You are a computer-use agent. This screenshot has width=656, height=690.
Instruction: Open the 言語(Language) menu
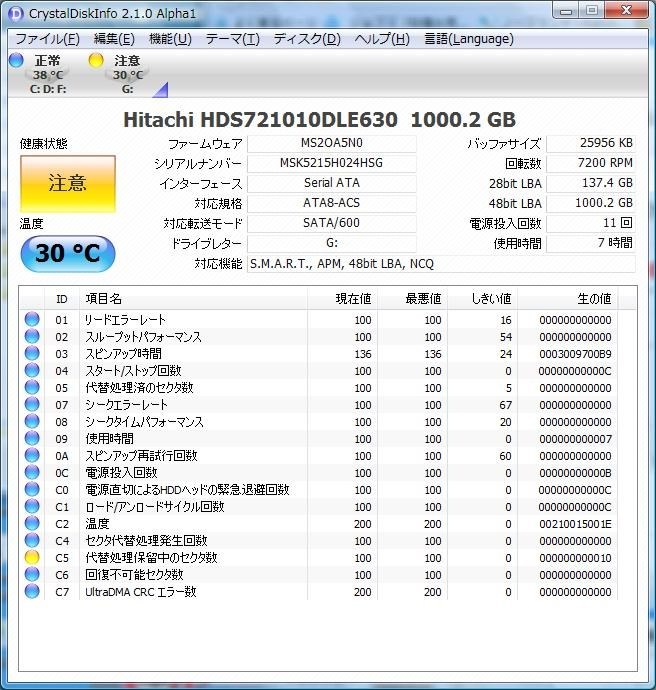tap(469, 39)
